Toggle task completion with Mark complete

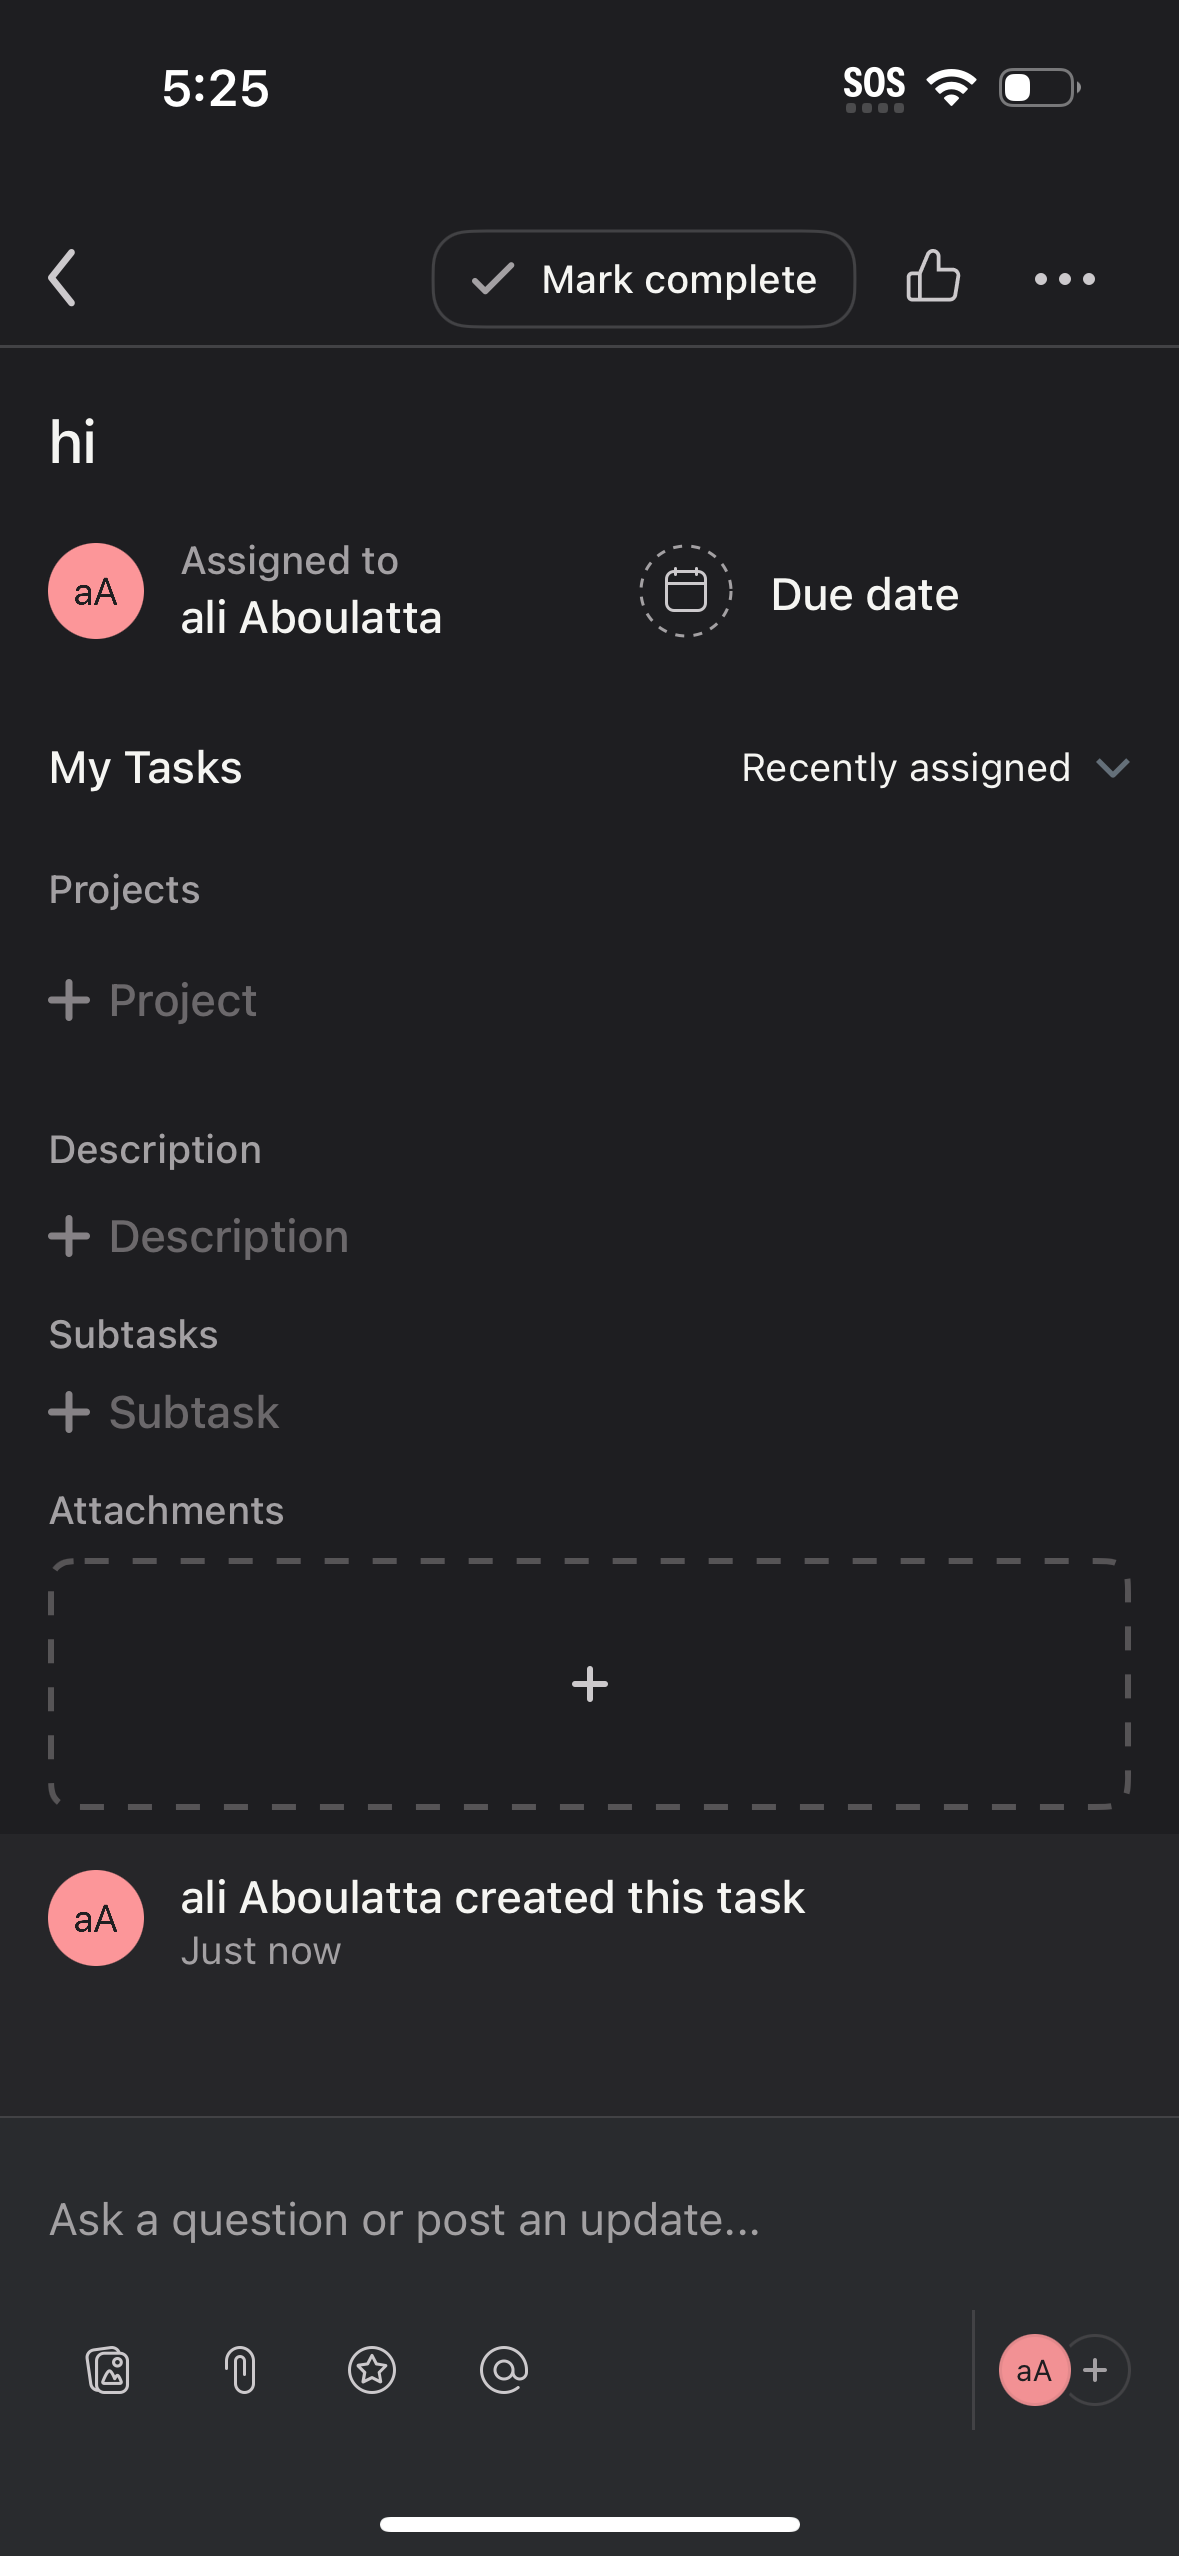643,279
